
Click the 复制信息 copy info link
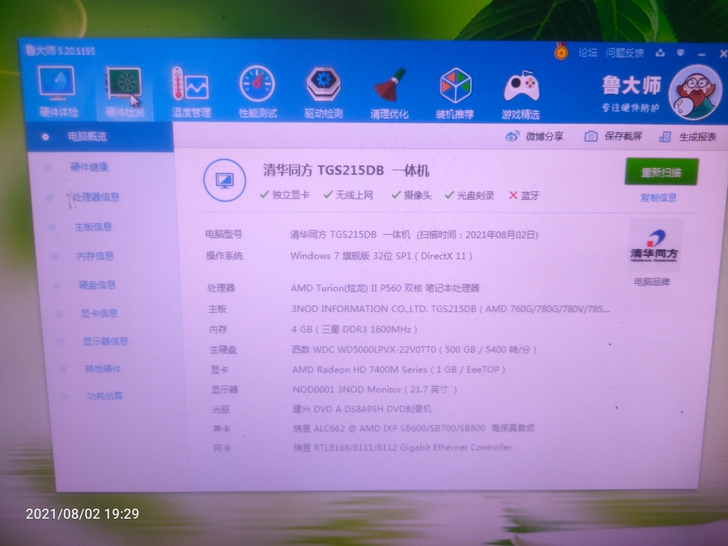[x=658, y=198]
